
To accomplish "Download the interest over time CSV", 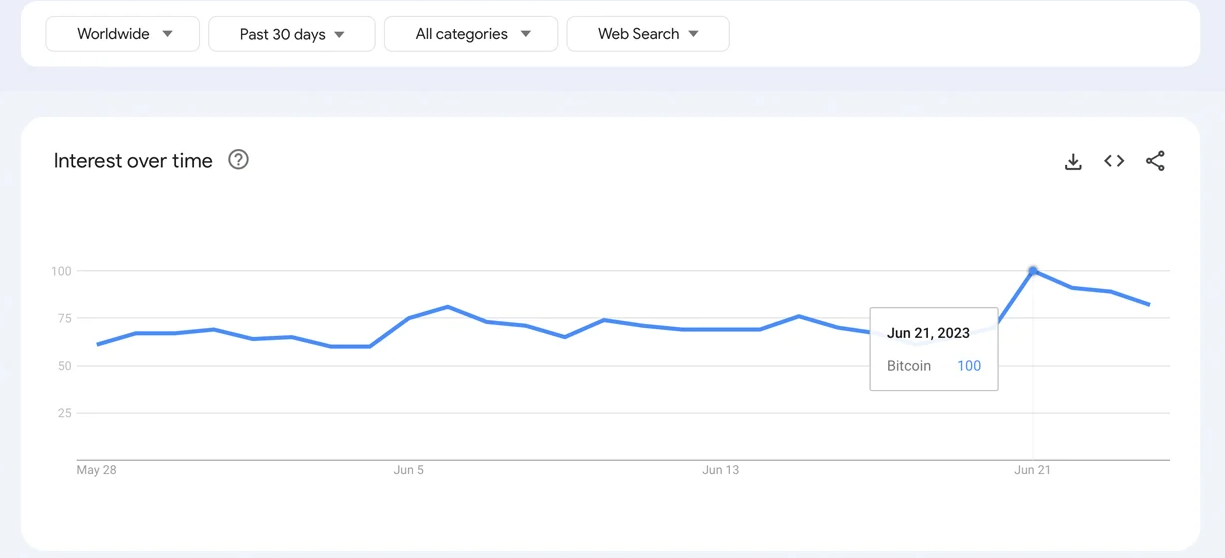I will coord(1073,161).
